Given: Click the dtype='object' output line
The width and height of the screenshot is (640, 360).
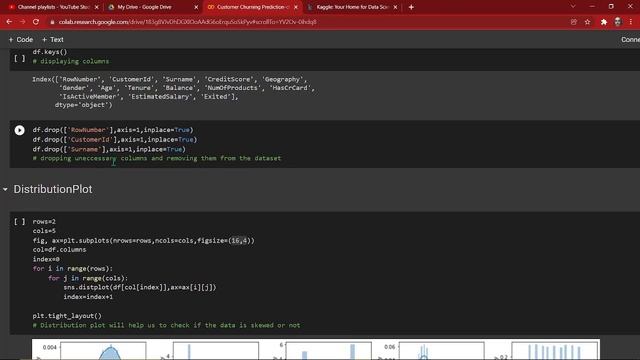Looking at the screenshot, I should coord(83,105).
